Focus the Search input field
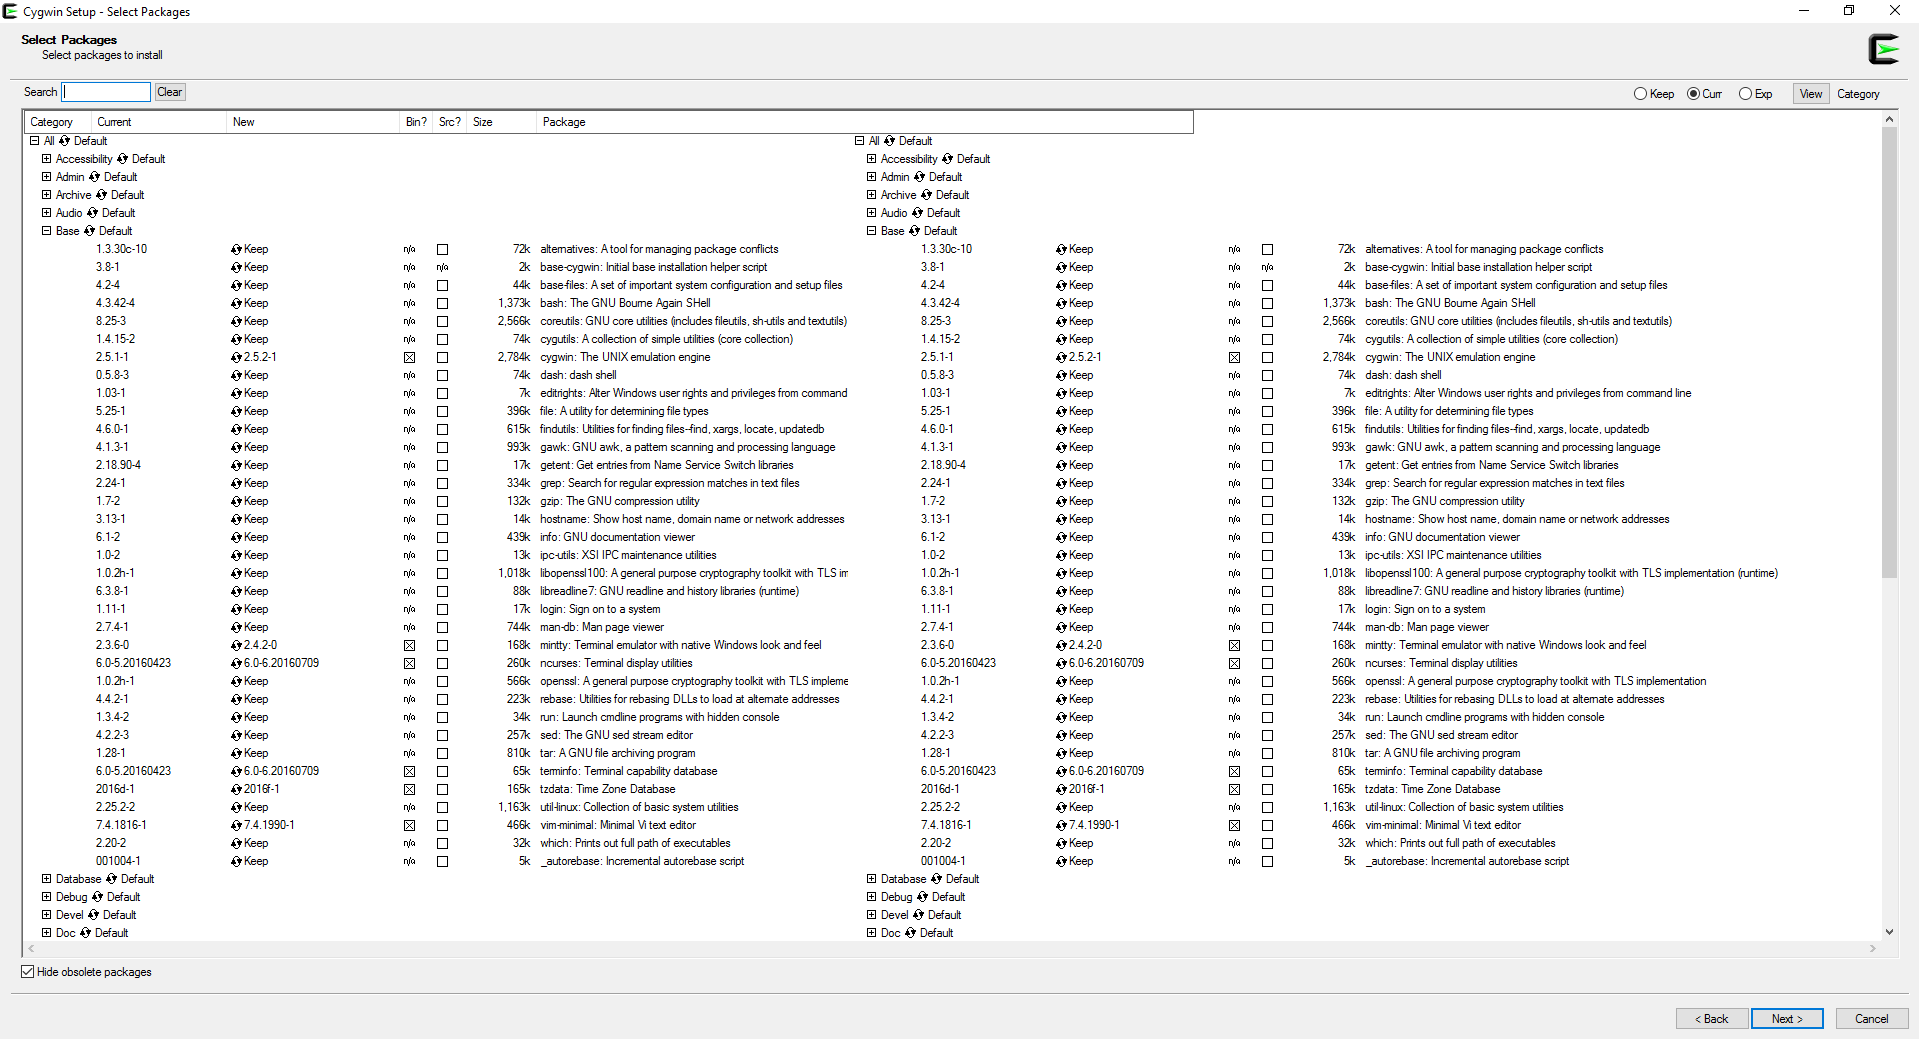Viewport: 1919px width, 1039px height. click(x=106, y=92)
